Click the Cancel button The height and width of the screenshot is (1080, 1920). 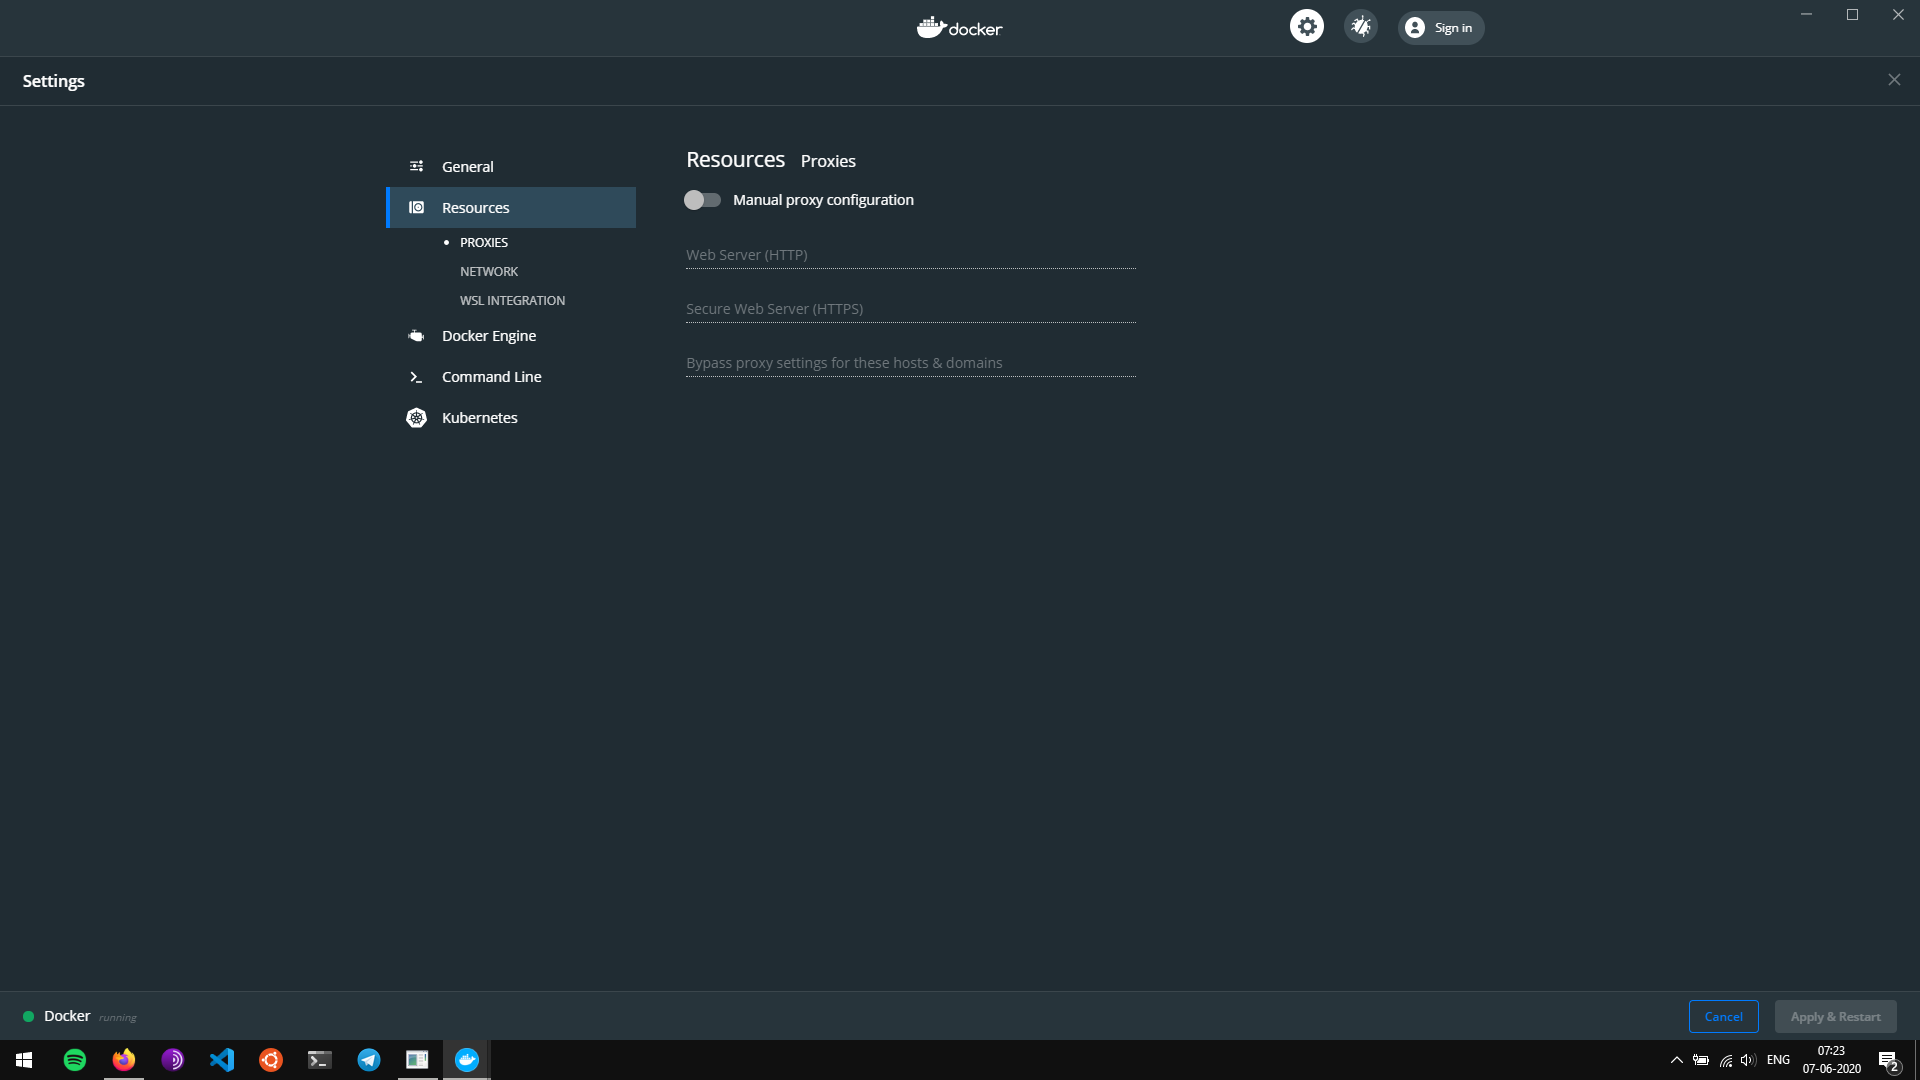point(1723,1017)
